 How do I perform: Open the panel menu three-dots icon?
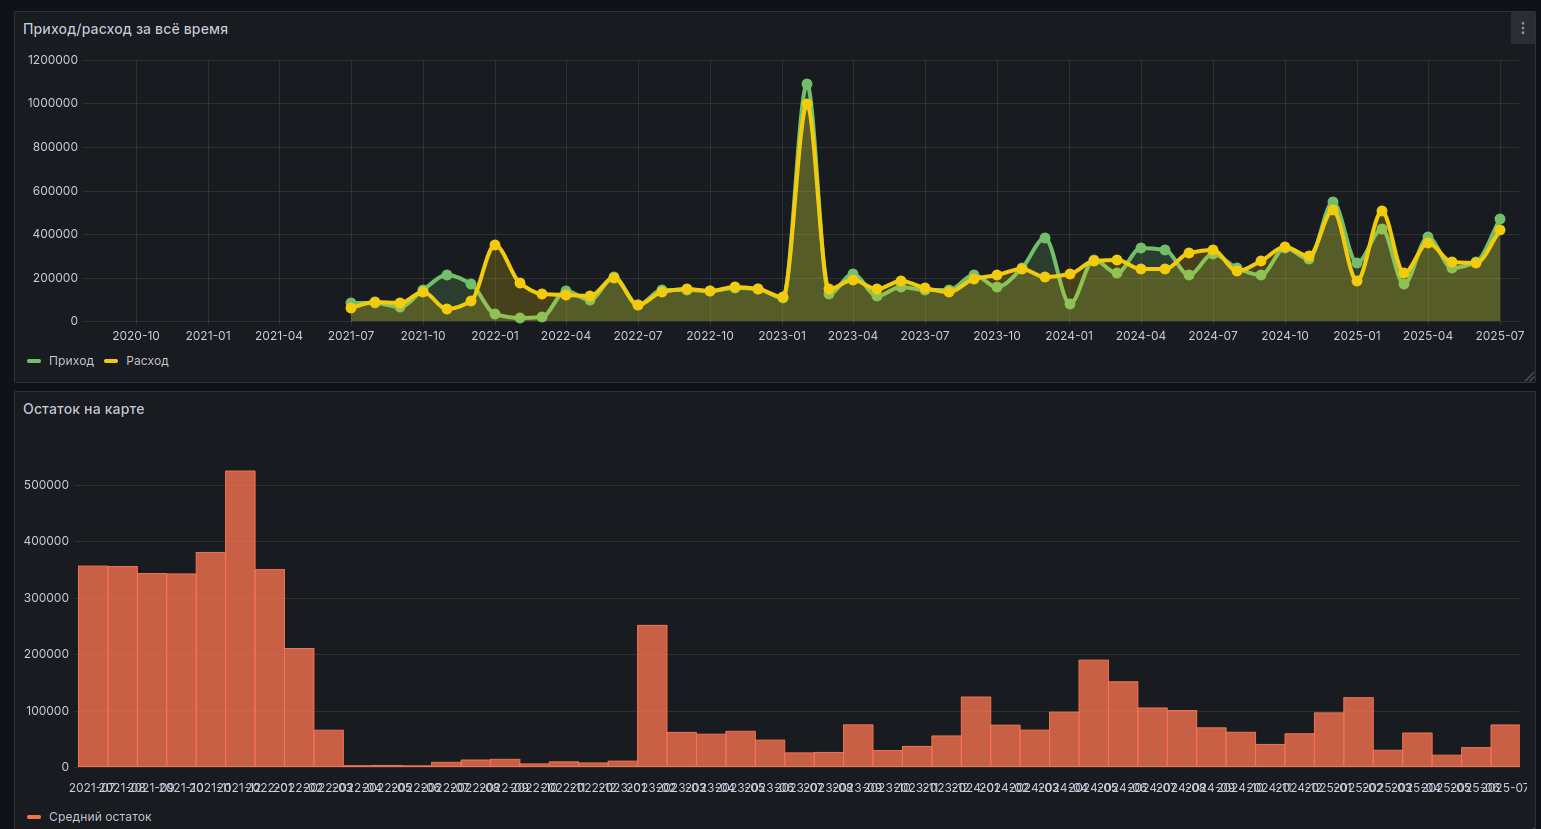point(1522,29)
